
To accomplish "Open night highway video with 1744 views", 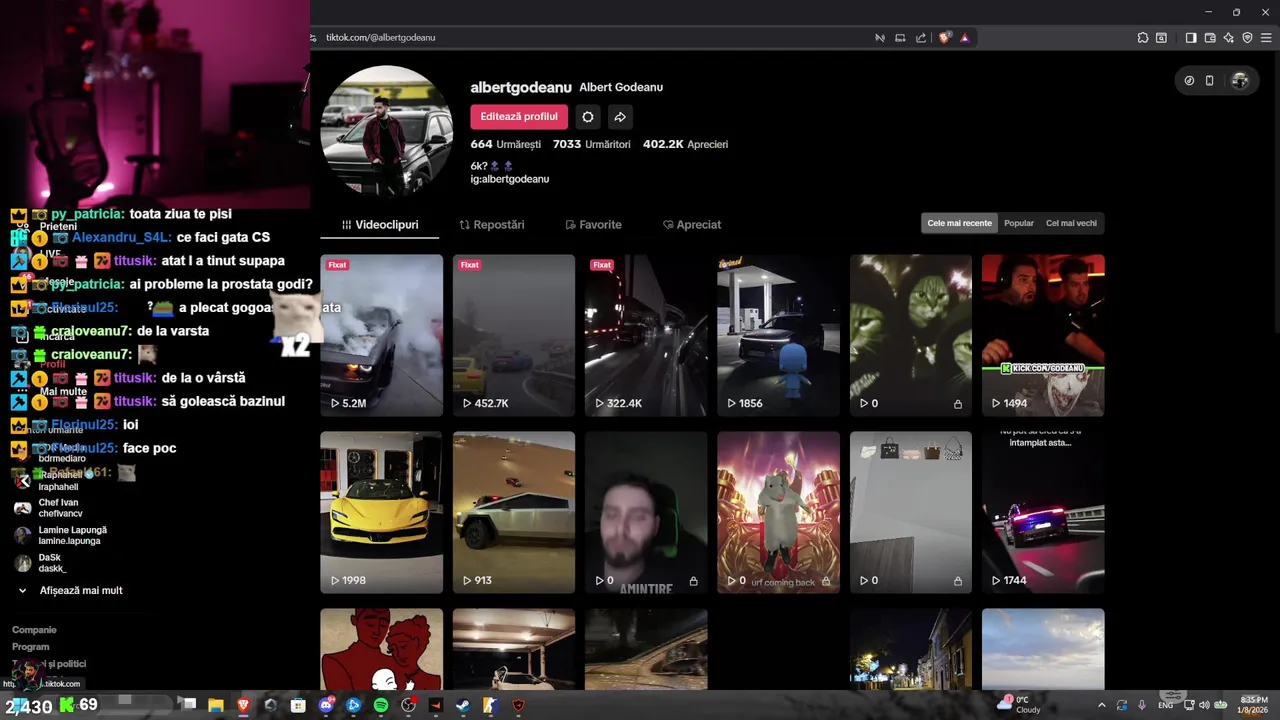I will 1043,512.
